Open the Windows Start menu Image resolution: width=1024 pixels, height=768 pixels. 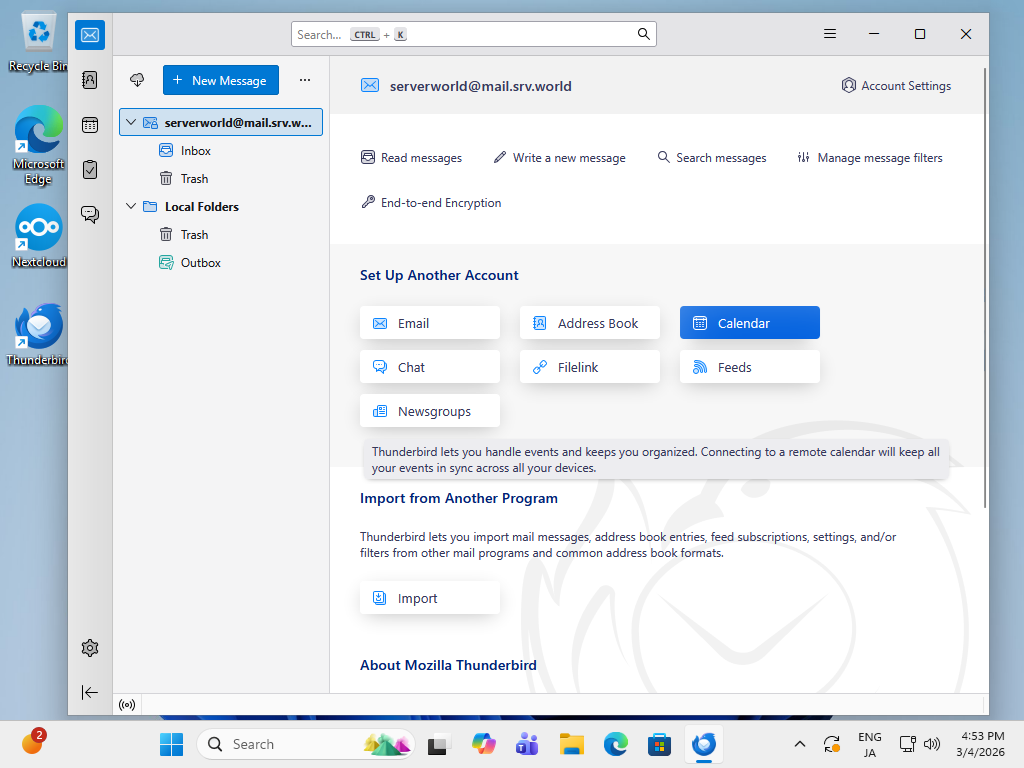point(171,744)
